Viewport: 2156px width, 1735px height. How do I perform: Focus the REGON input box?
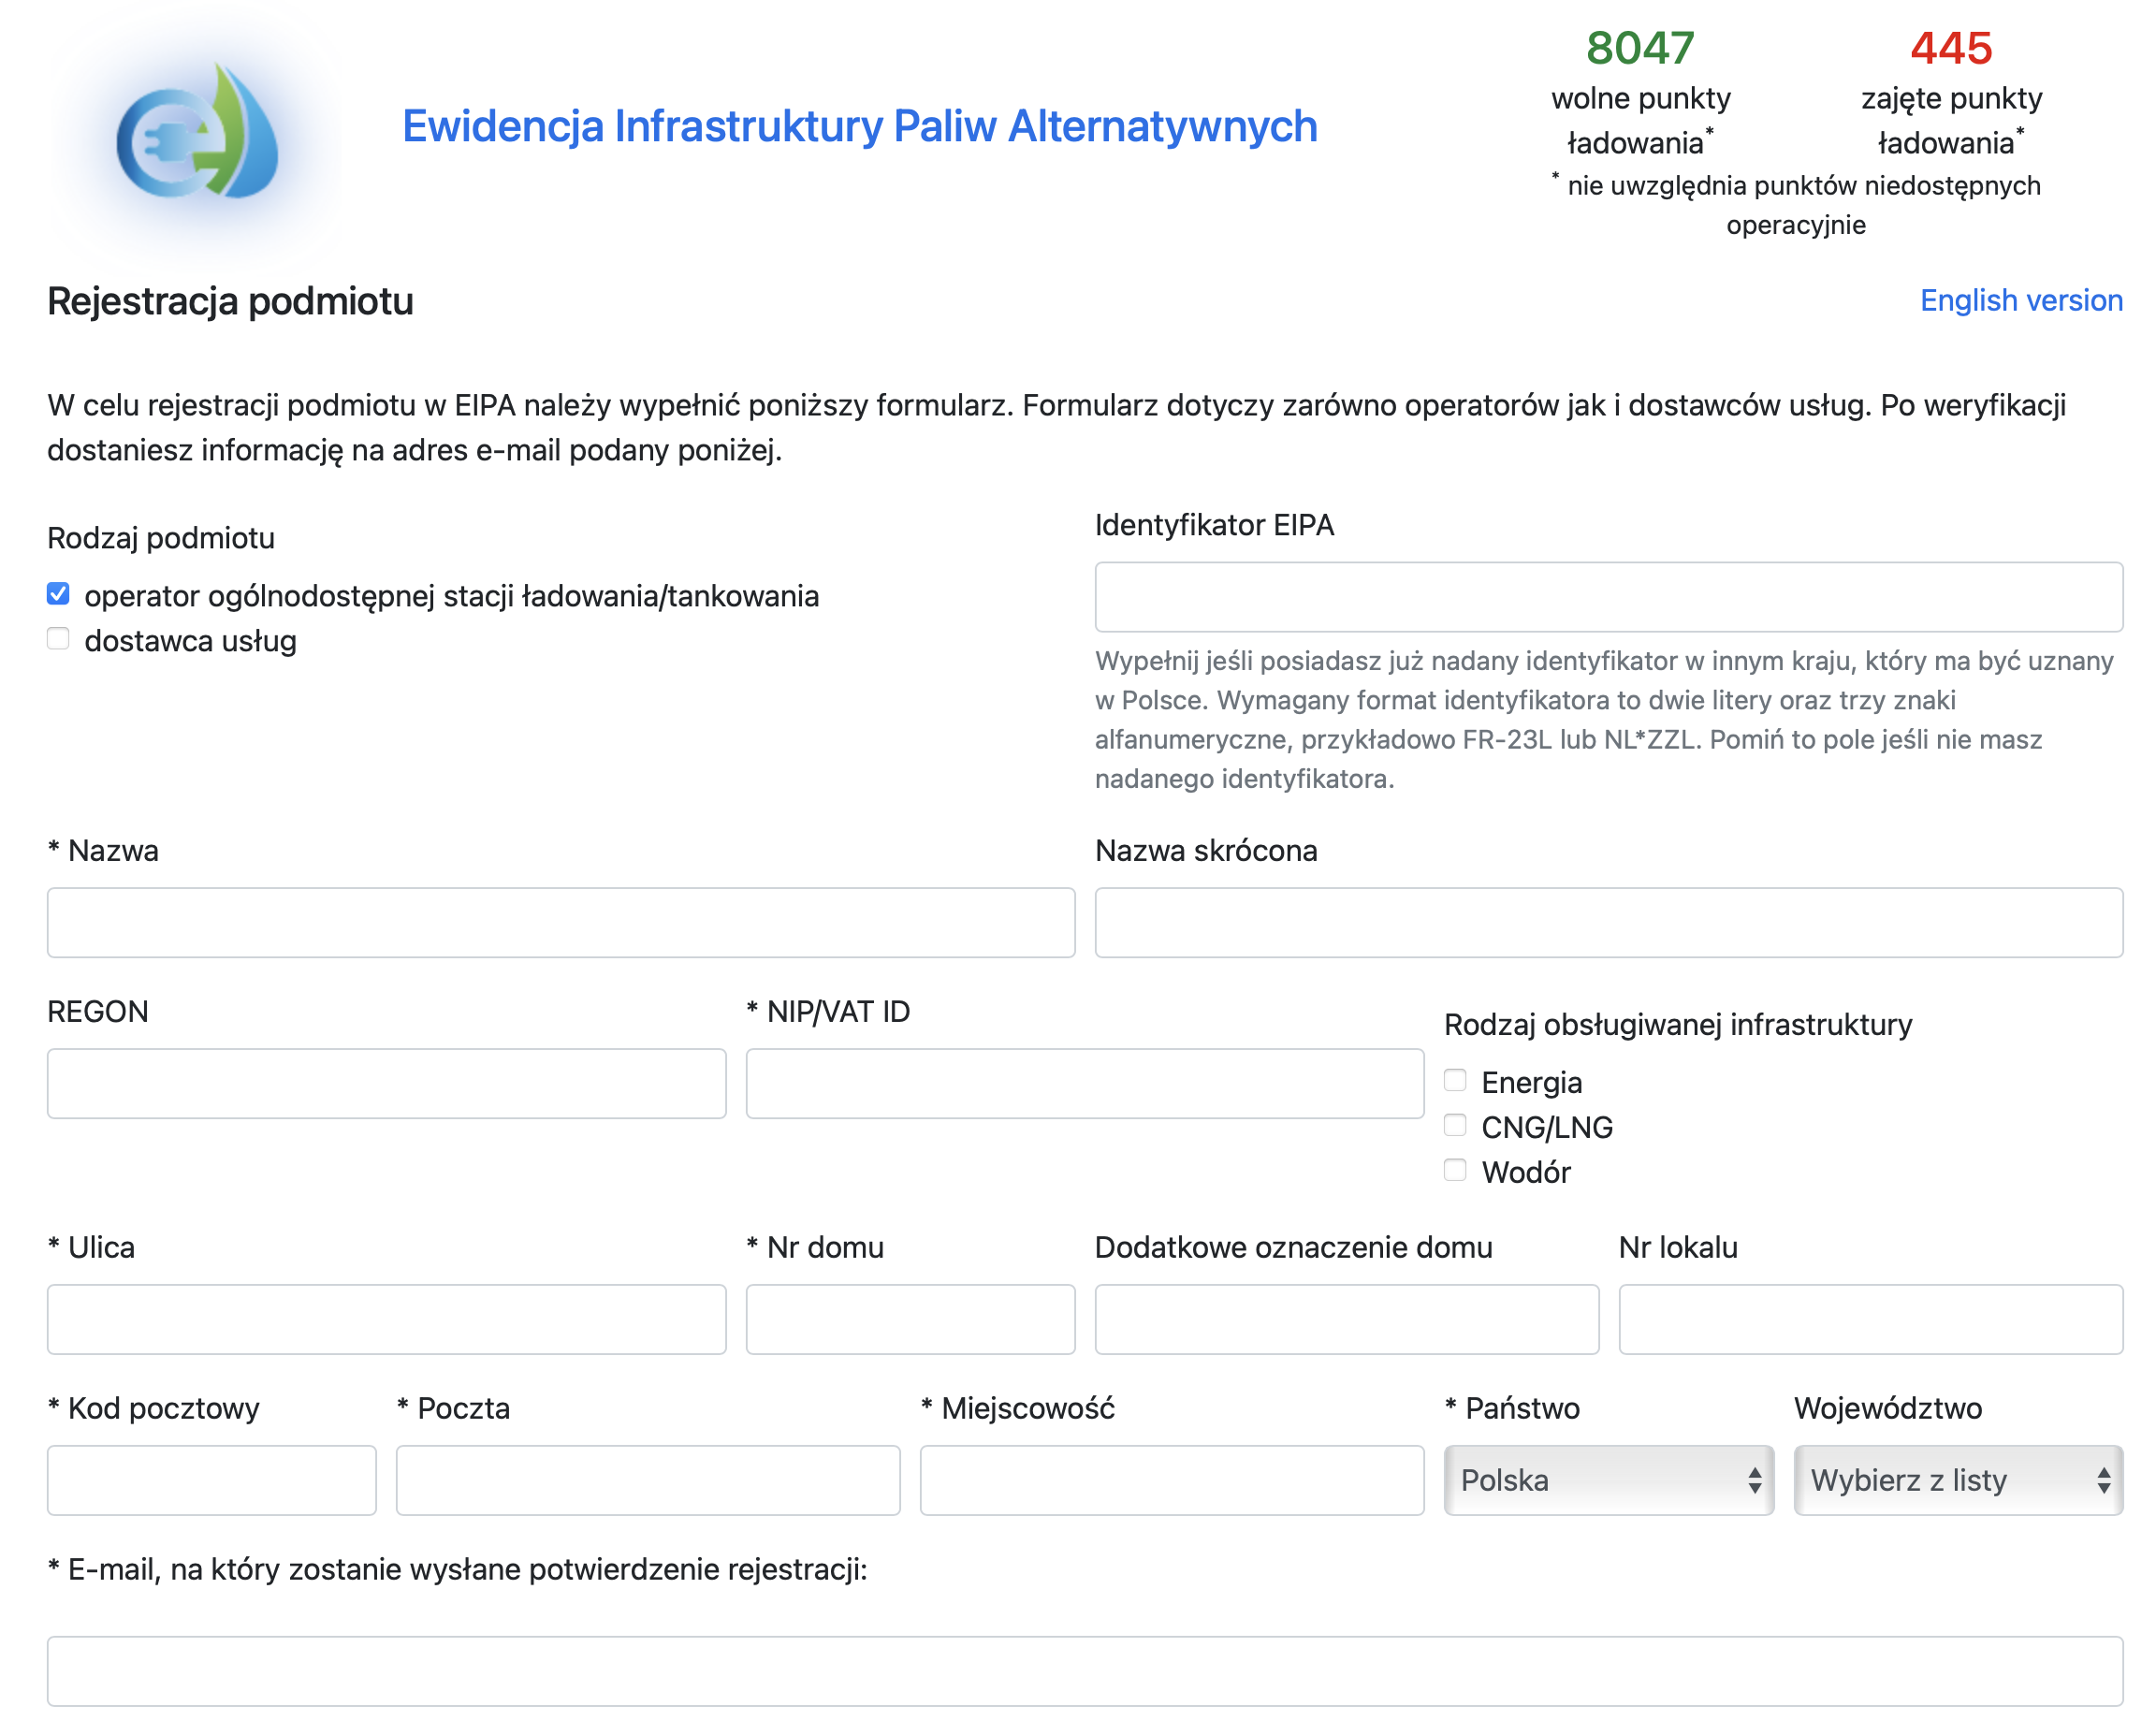click(386, 1084)
